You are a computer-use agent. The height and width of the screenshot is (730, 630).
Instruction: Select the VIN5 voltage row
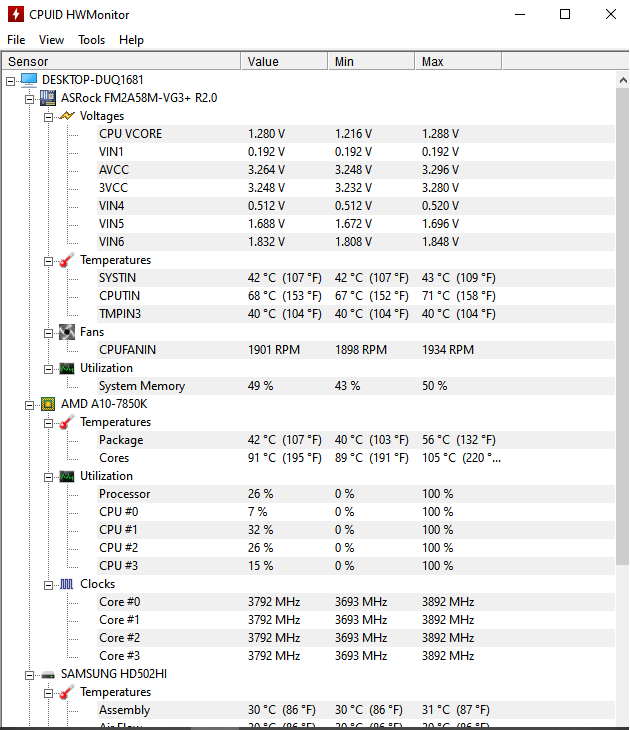(x=356, y=224)
